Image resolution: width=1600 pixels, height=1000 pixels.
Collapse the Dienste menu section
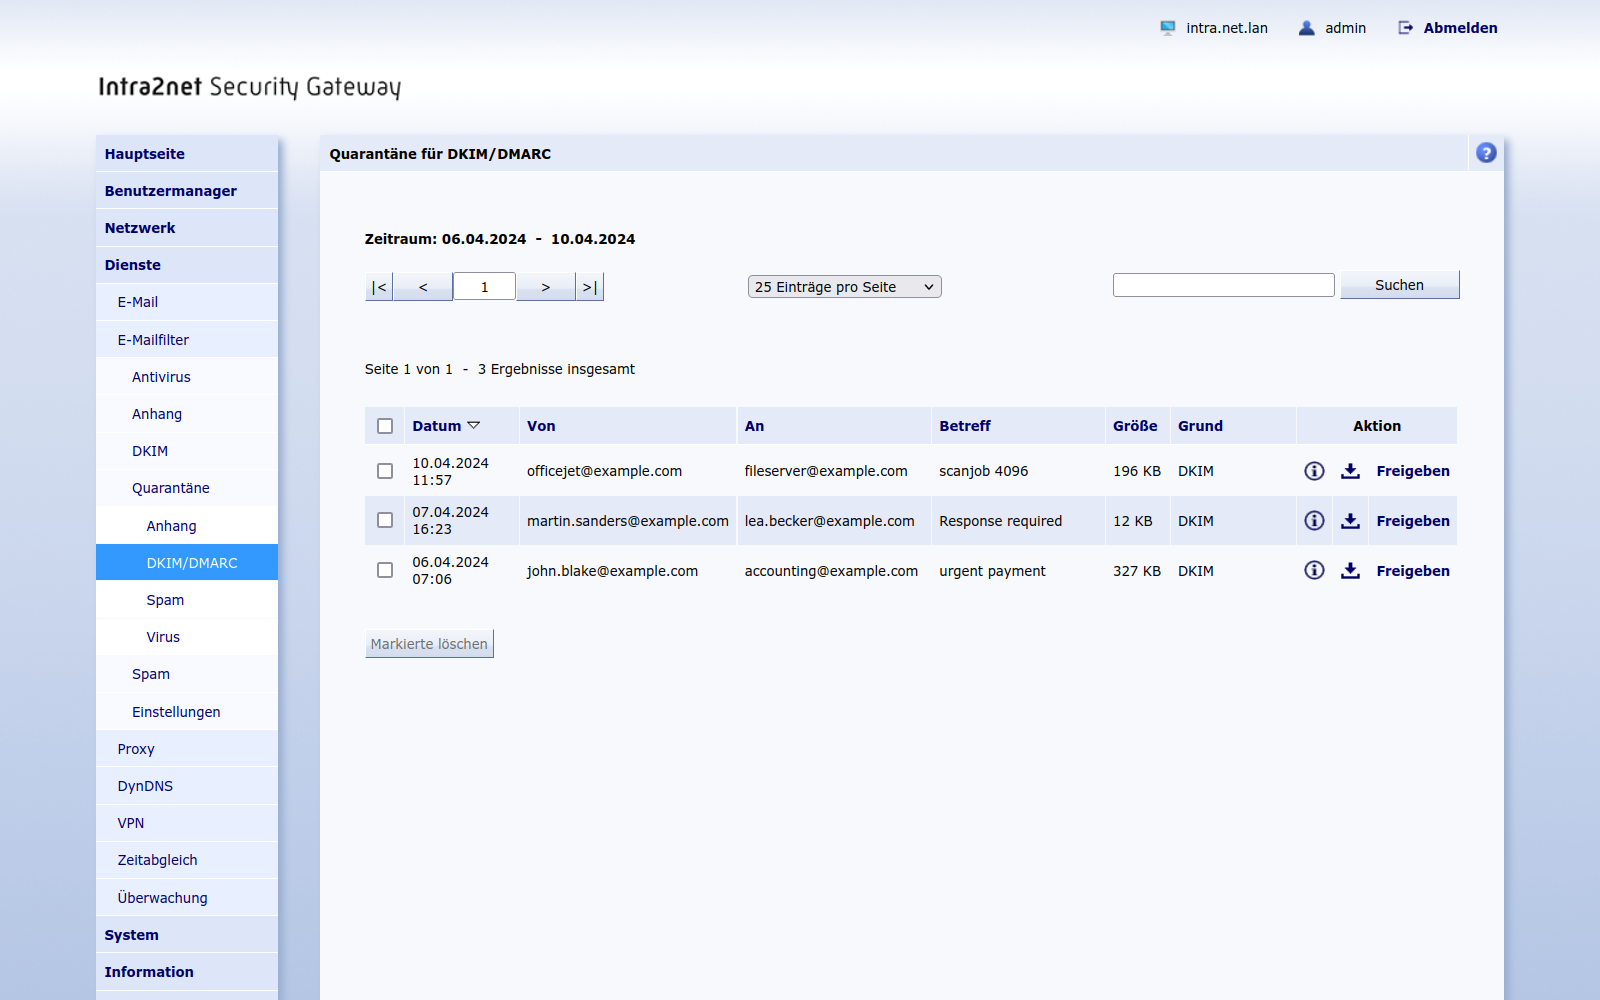(x=133, y=265)
